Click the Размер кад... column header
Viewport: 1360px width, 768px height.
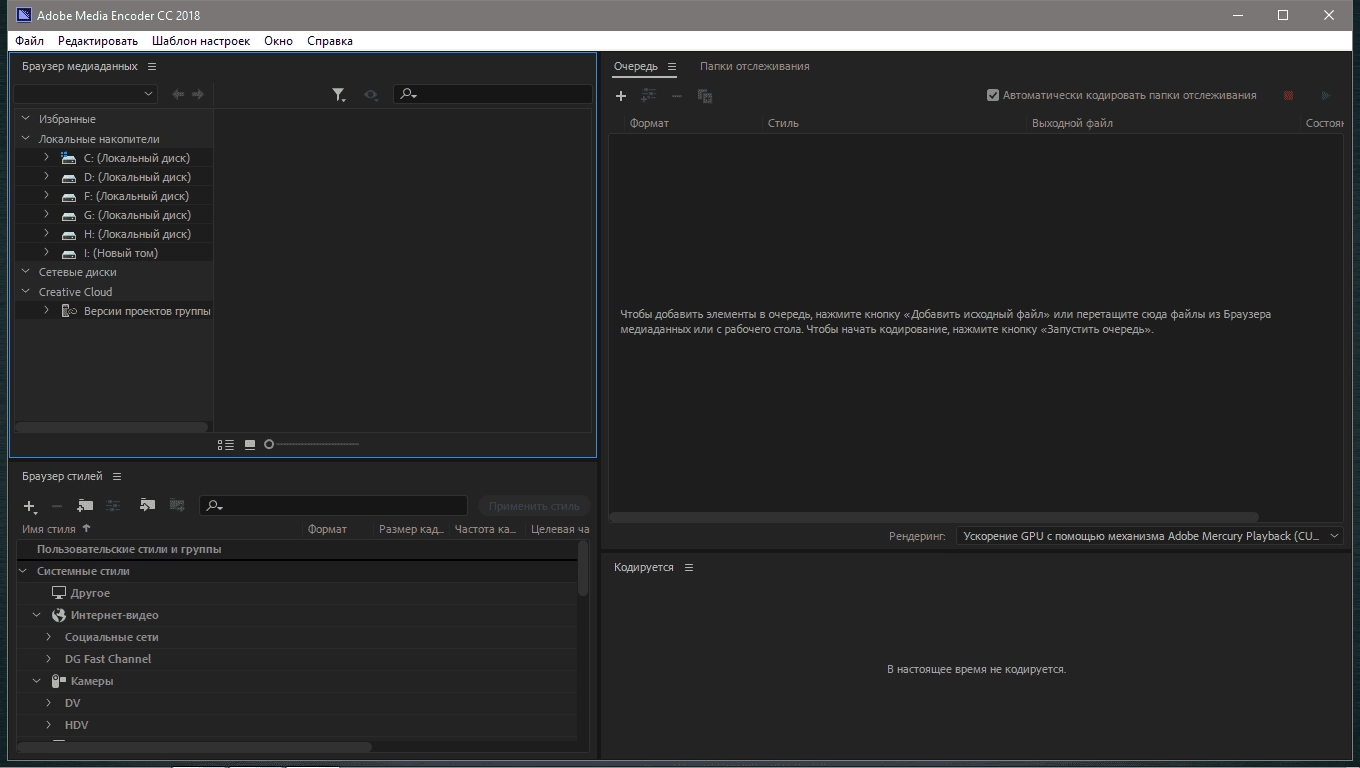point(411,529)
